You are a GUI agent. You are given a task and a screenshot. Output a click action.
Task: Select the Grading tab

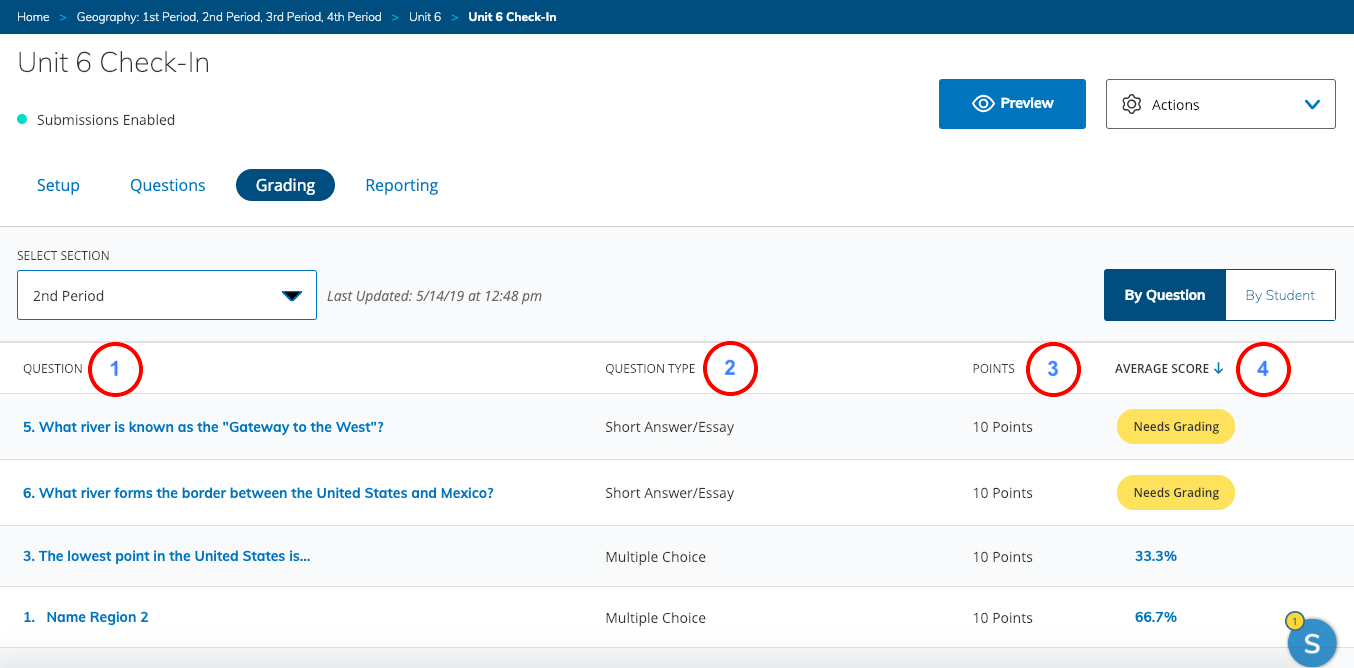coord(285,185)
